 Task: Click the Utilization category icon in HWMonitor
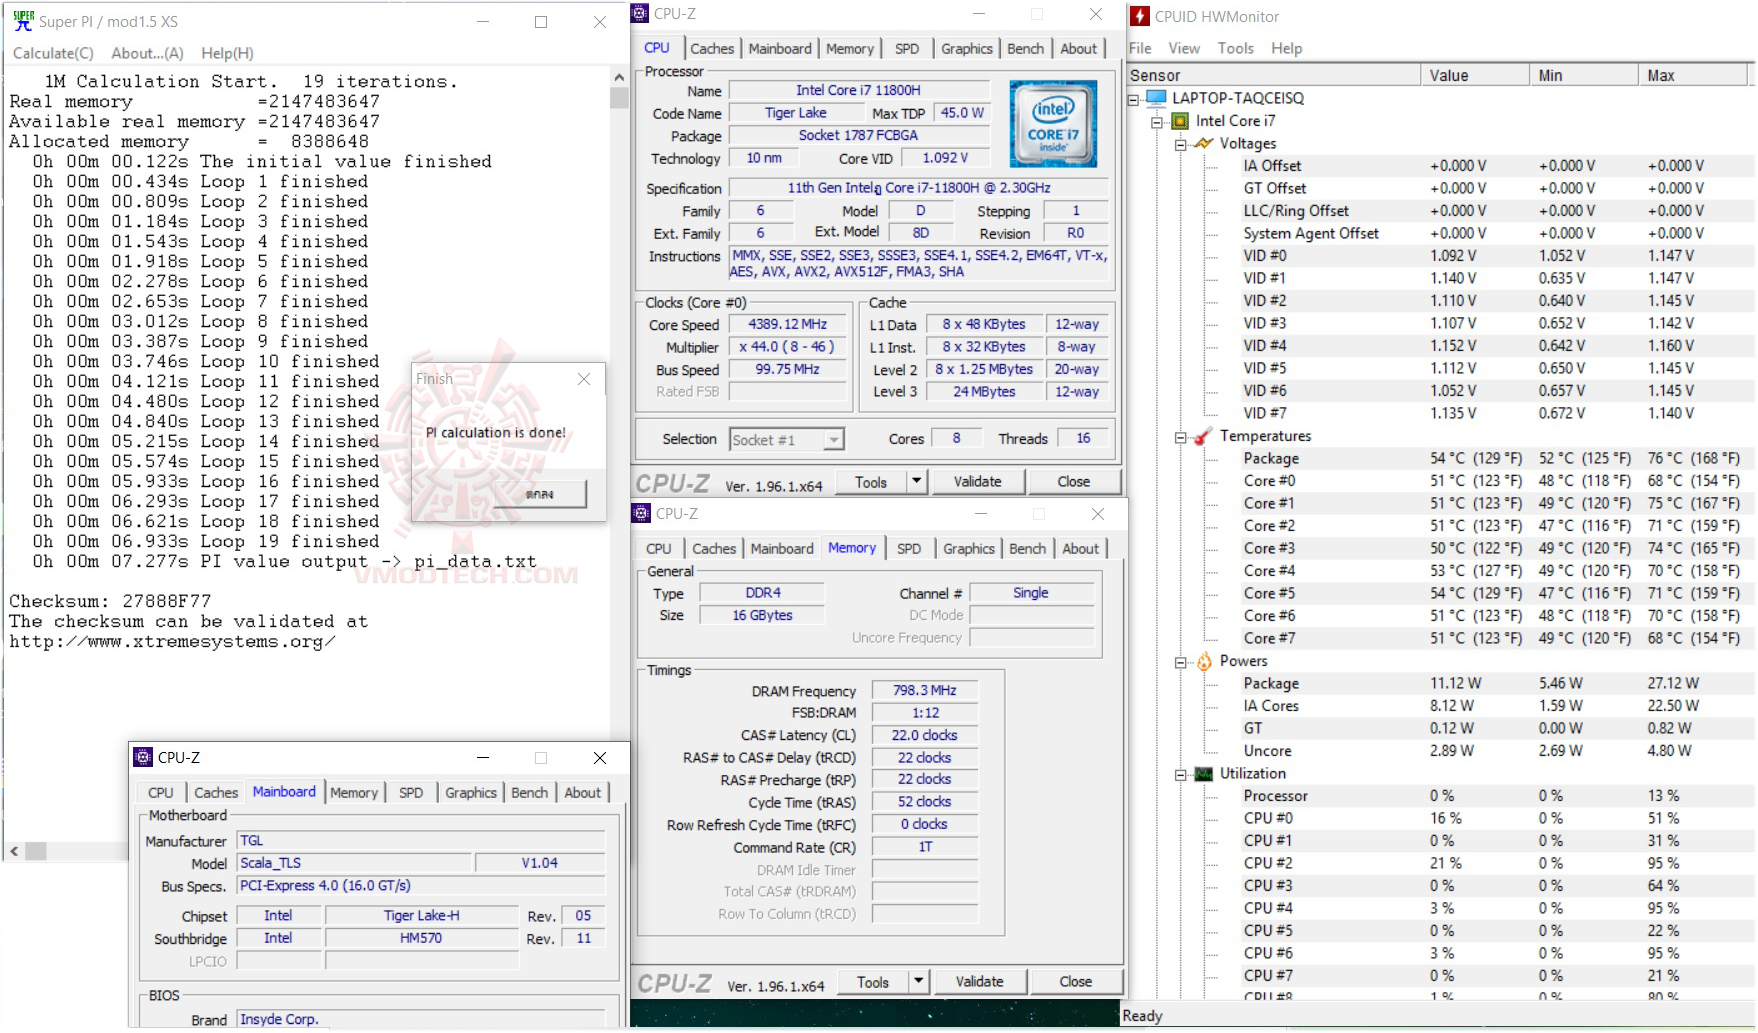click(x=1204, y=774)
